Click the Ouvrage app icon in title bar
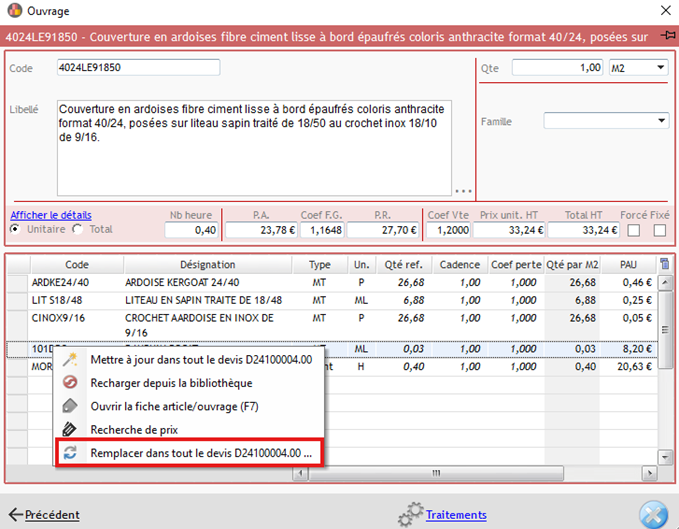The height and width of the screenshot is (529, 679). 15,10
